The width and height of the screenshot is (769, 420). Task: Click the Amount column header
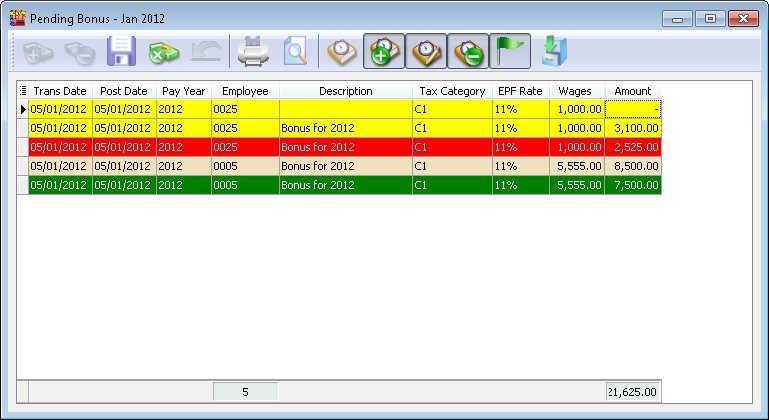click(x=633, y=91)
